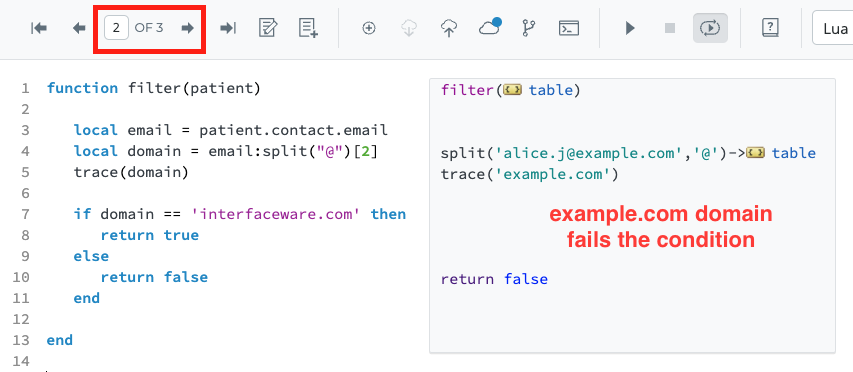Run script with play button

click(x=630, y=28)
